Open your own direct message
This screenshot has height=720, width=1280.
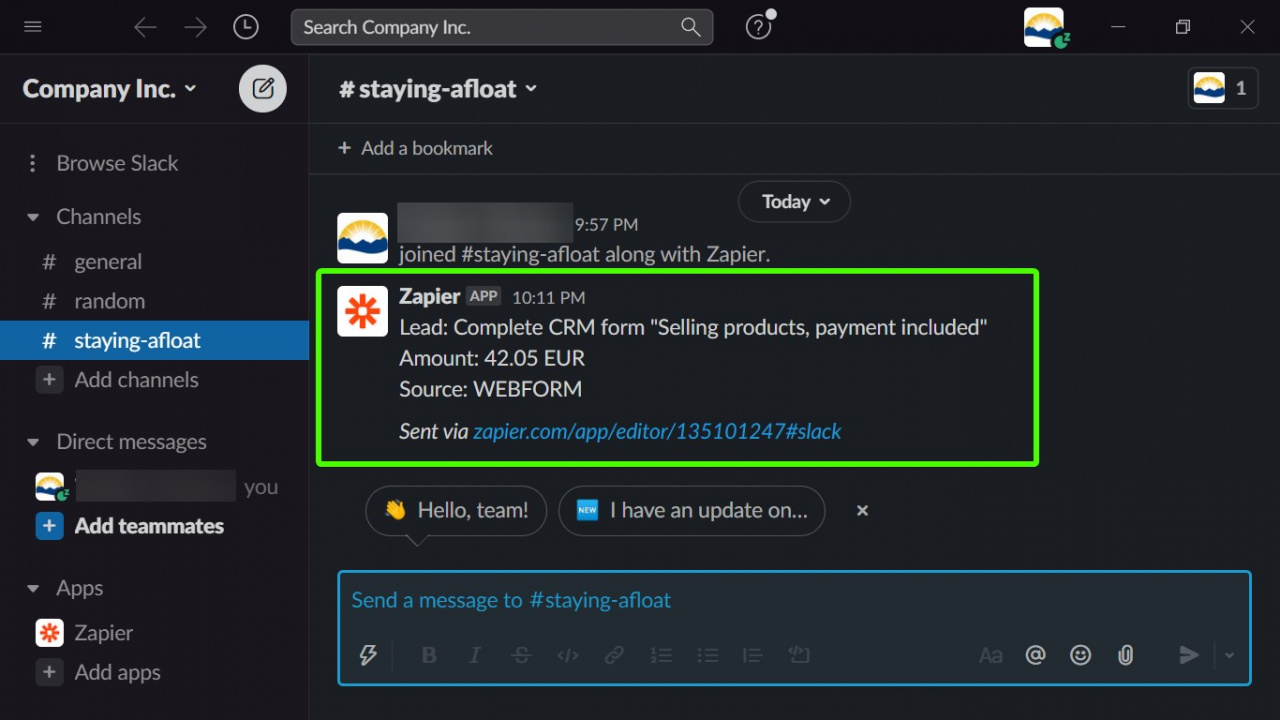coord(154,487)
